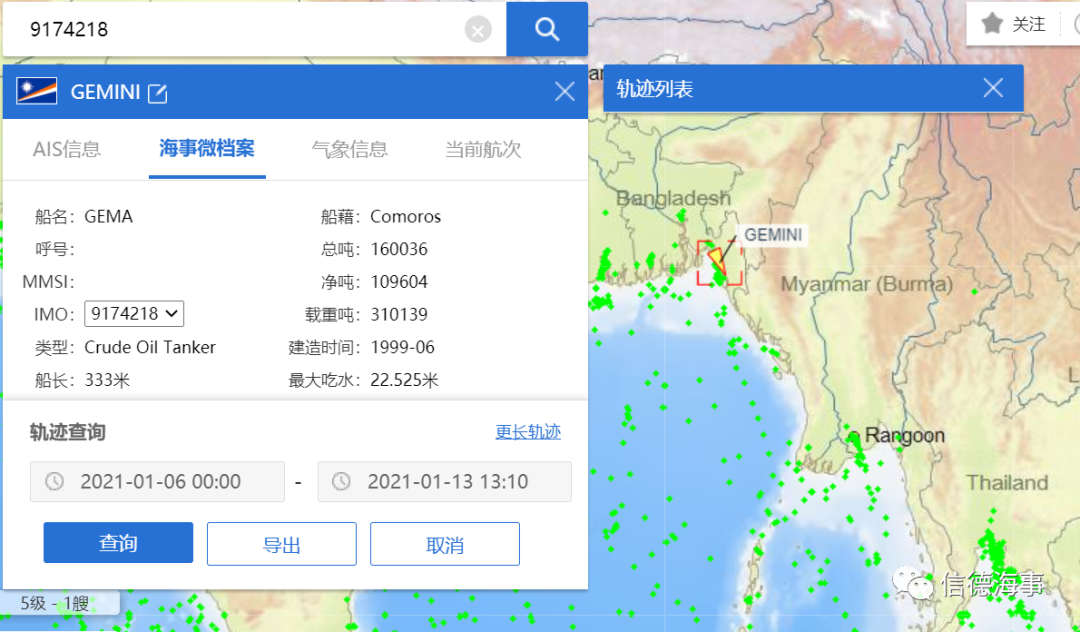Viewport: 1080px width, 632px height.
Task: Switch to the AIS信息 tab
Action: (67, 150)
